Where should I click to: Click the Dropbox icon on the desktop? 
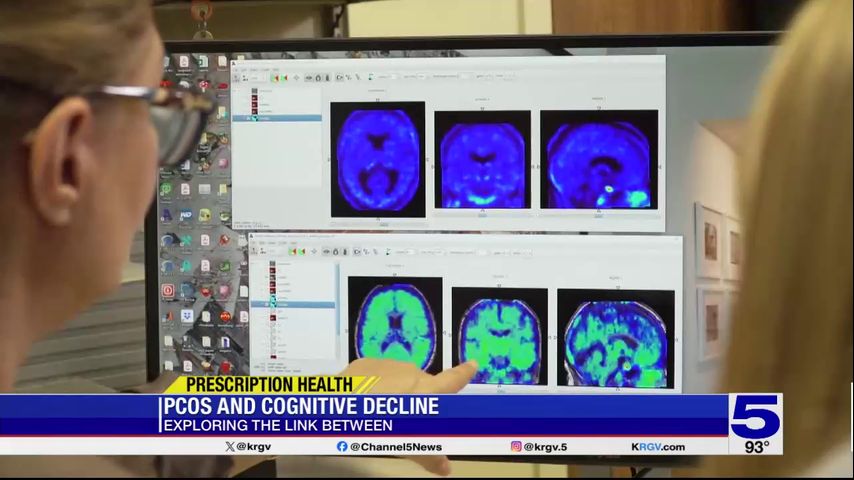click(x=186, y=316)
